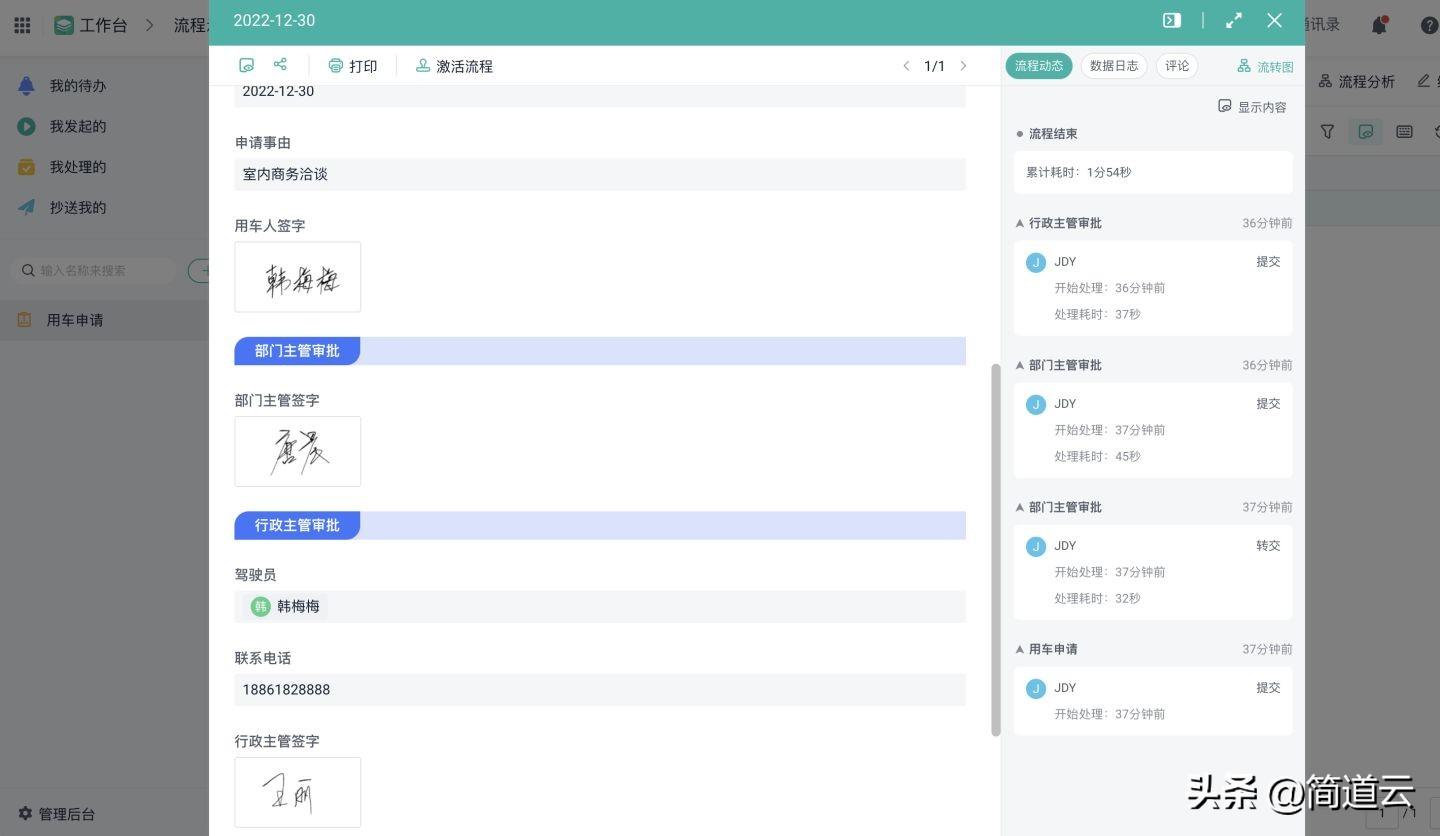Expand the dialog to fullscreen
The width and height of the screenshot is (1440, 836).
pyautogui.click(x=1234, y=20)
